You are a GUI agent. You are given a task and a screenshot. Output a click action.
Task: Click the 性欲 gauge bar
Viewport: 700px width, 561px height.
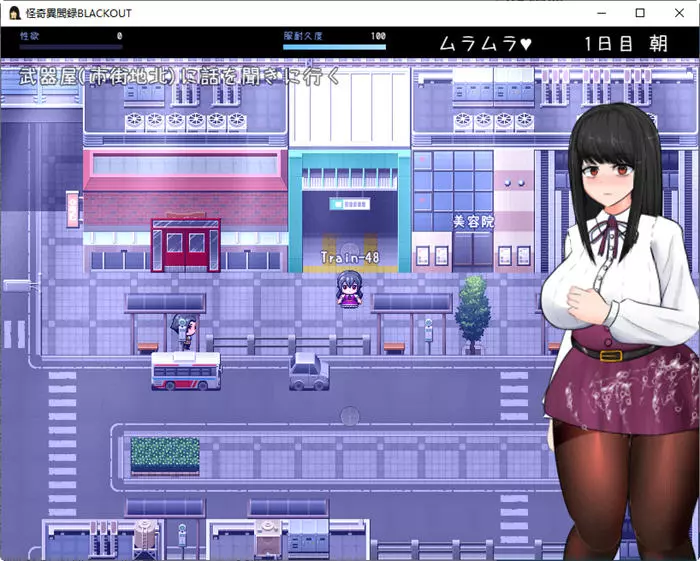[x=71, y=46]
